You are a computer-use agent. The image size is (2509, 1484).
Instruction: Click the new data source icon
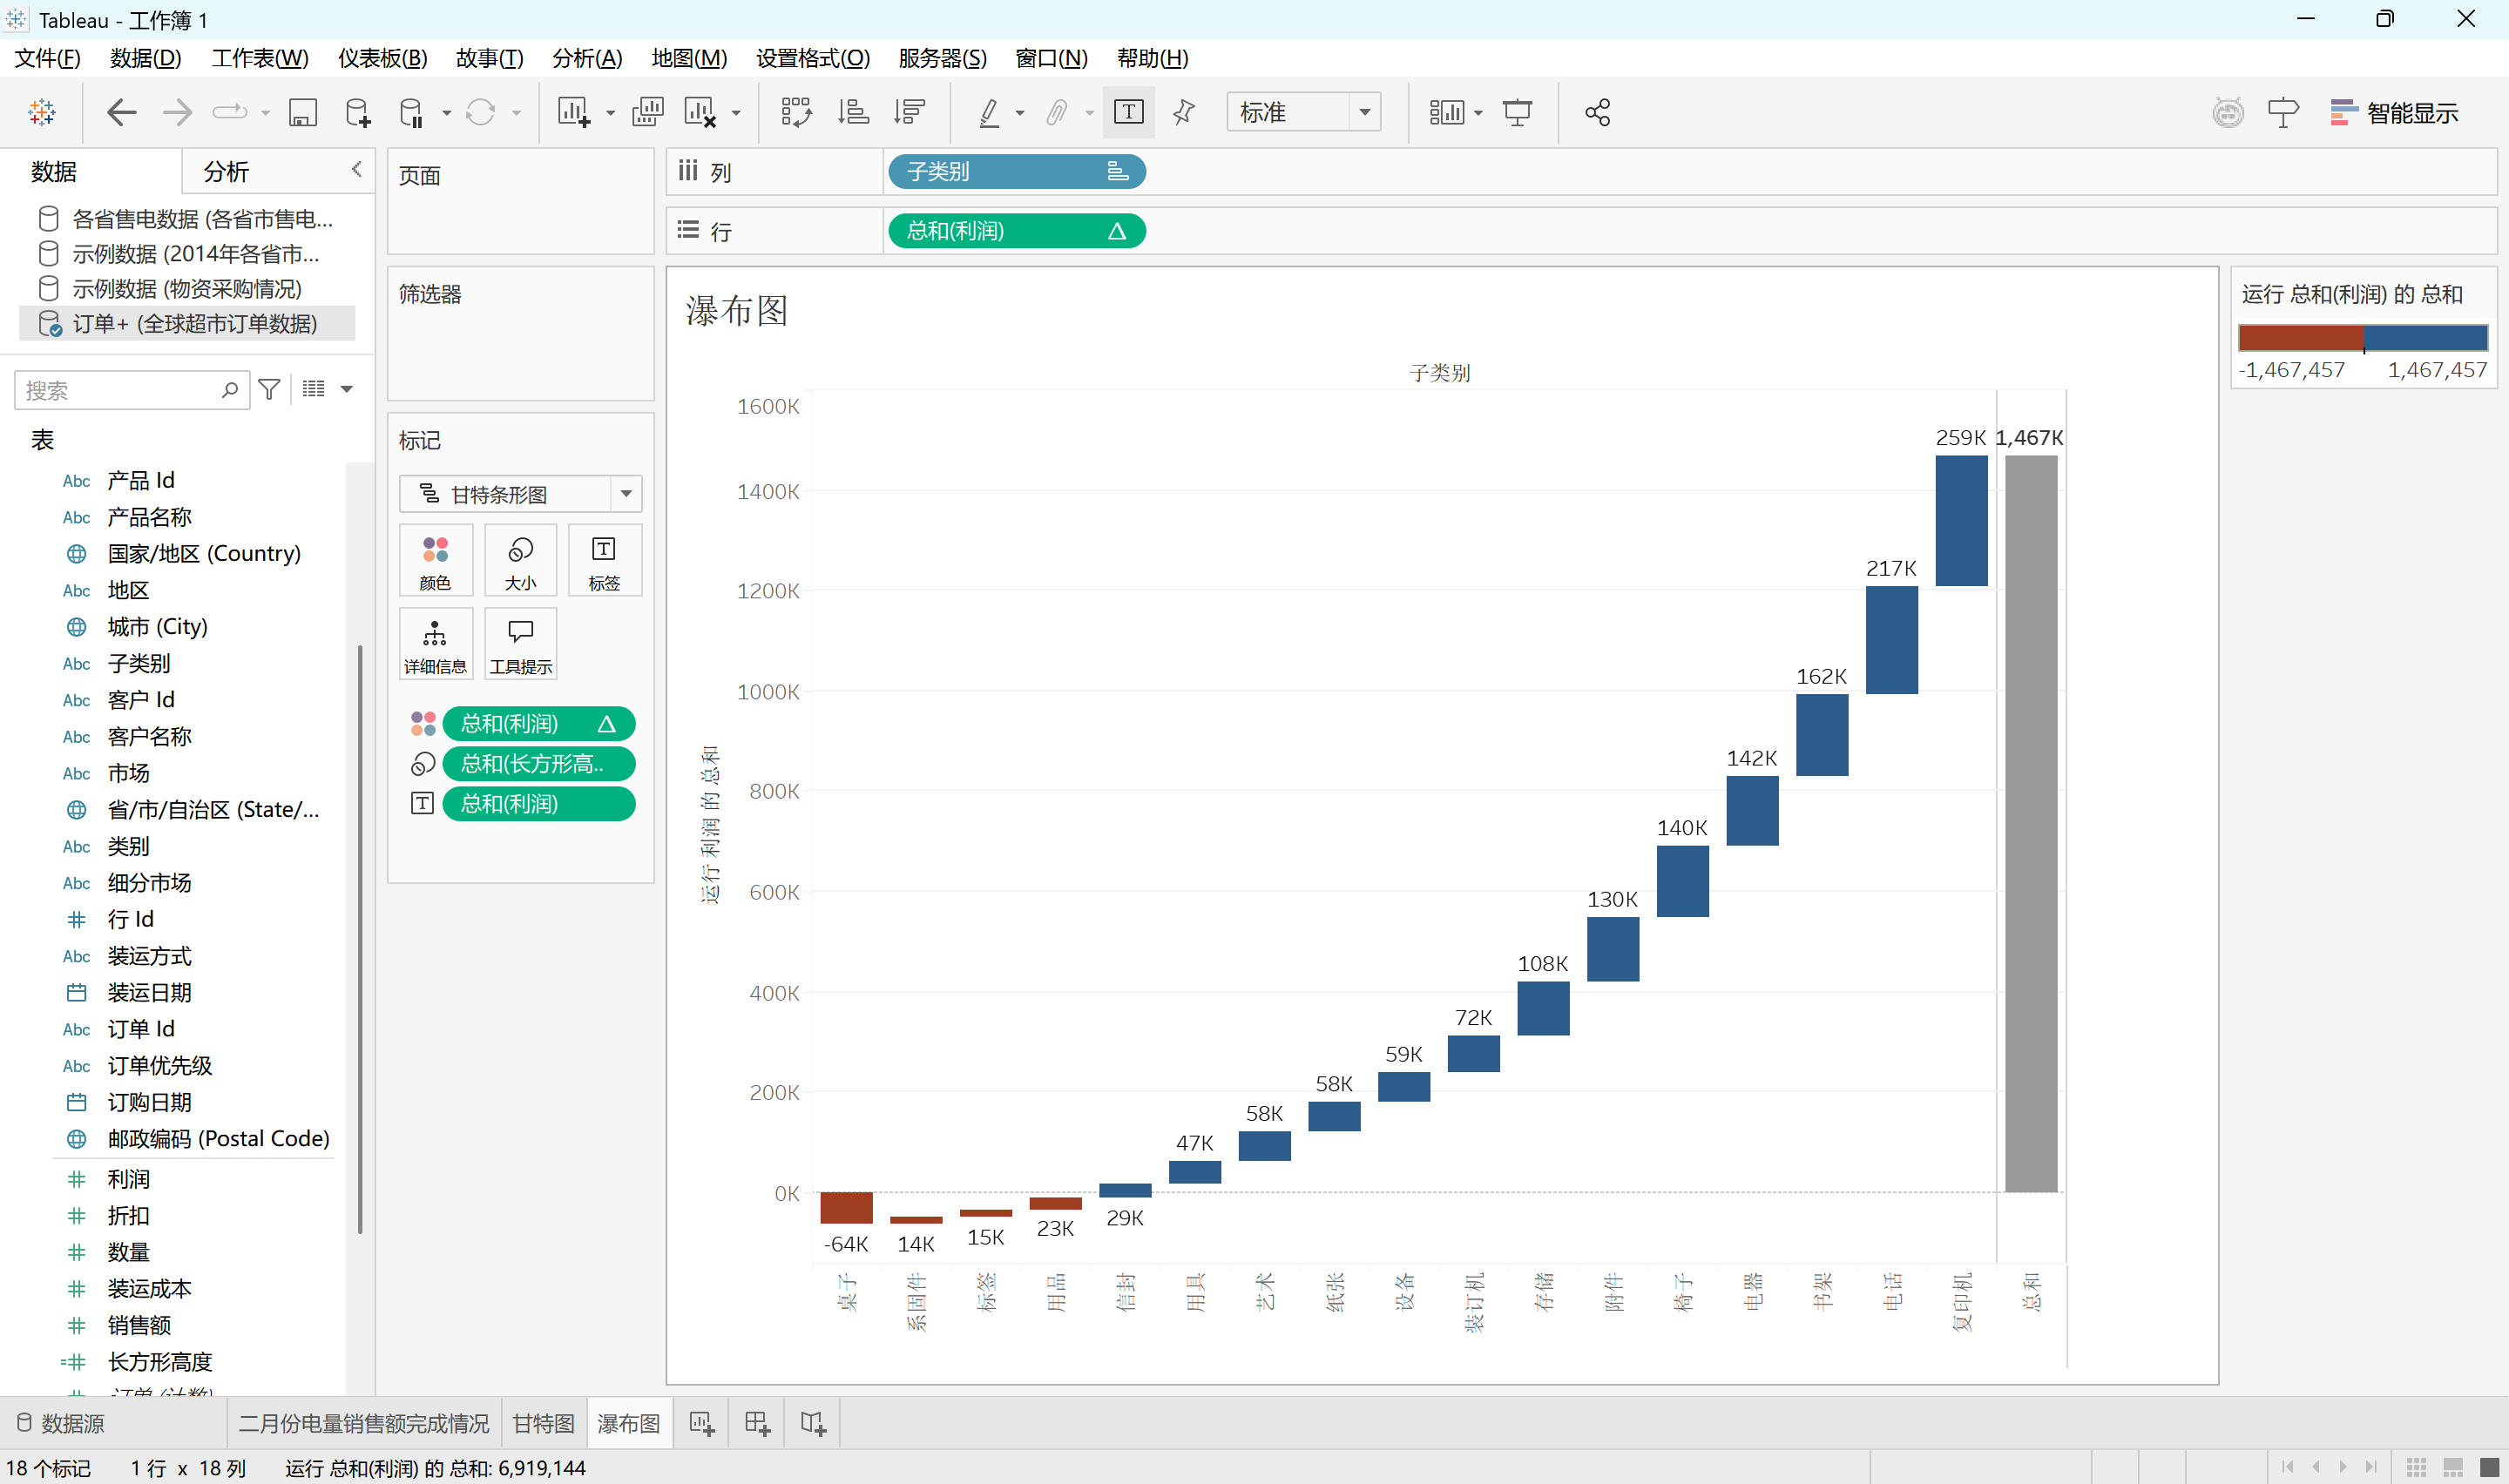click(x=357, y=112)
